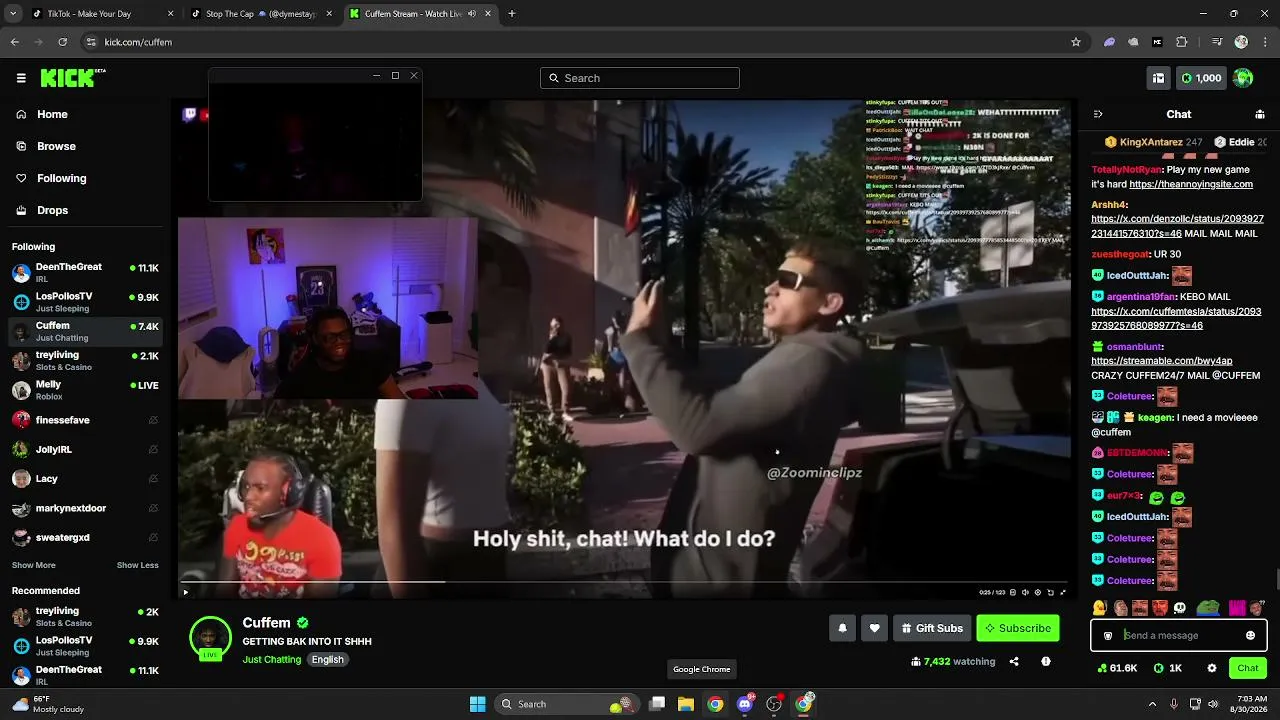Open chat settings gear icon
The width and height of the screenshot is (1280, 720).
(1212, 668)
